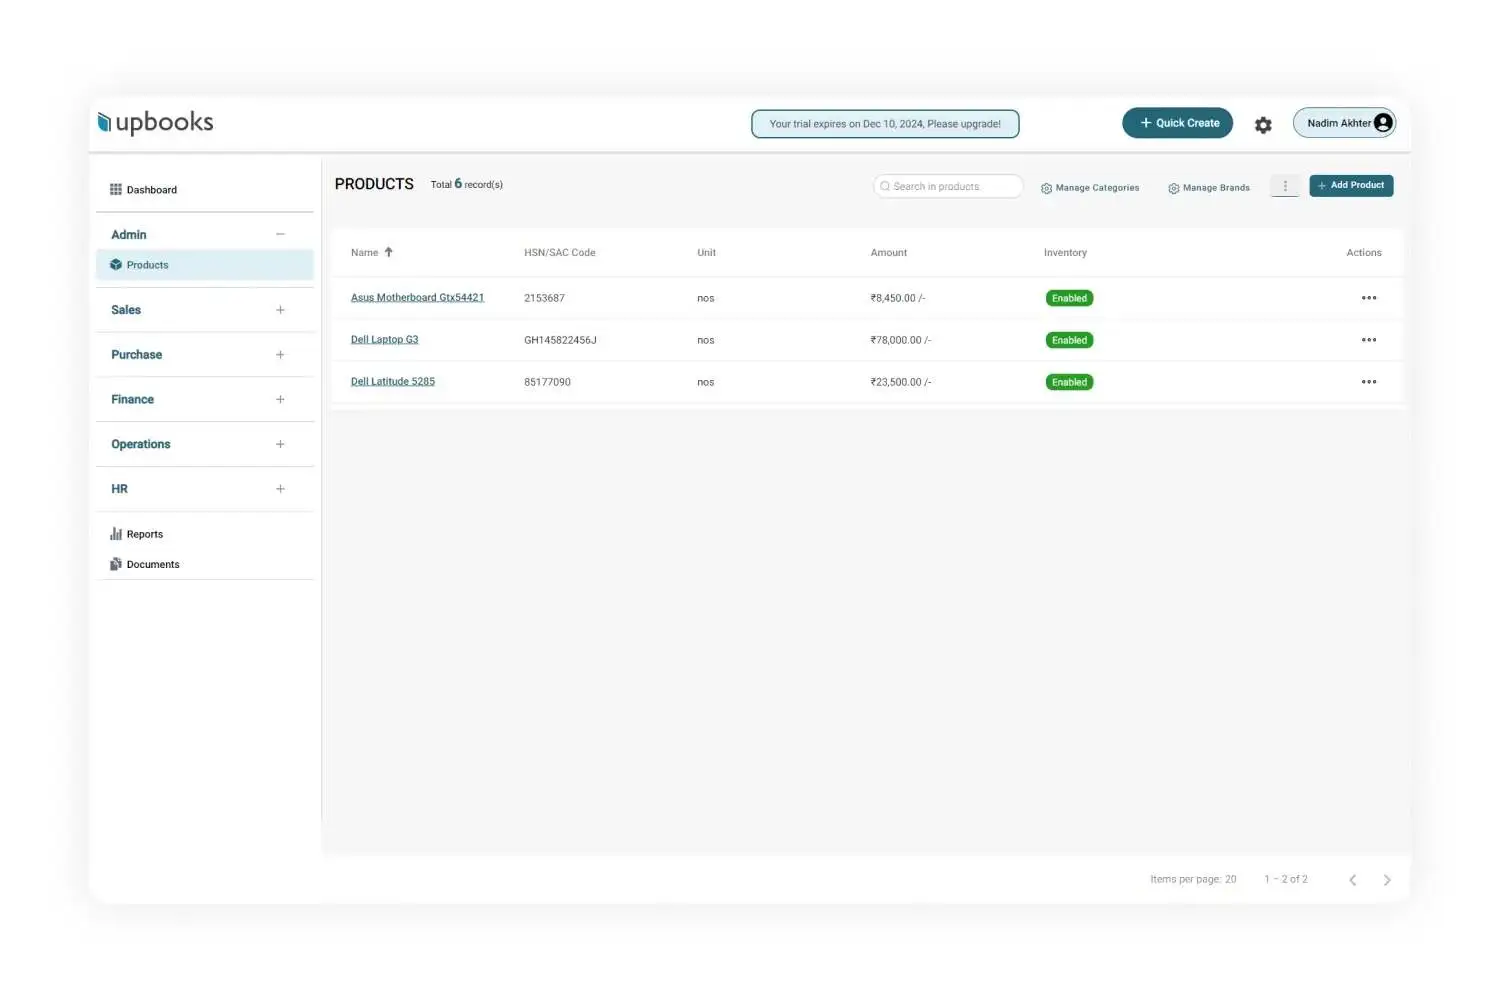Open Dell Laptop G3 product link
The width and height of the screenshot is (1500, 1000).
coord(384,340)
